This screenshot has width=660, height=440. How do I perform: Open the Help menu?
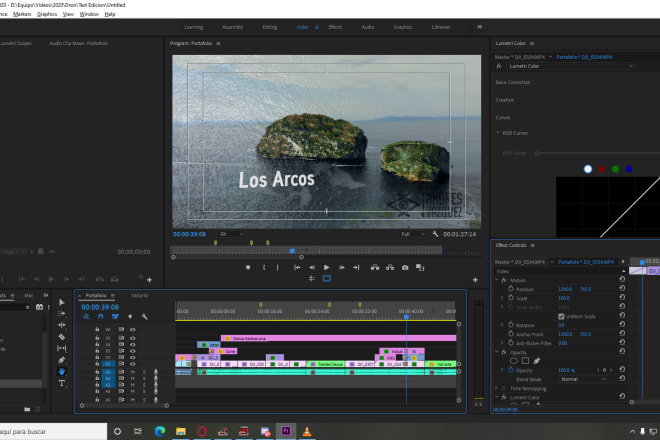tap(110, 14)
